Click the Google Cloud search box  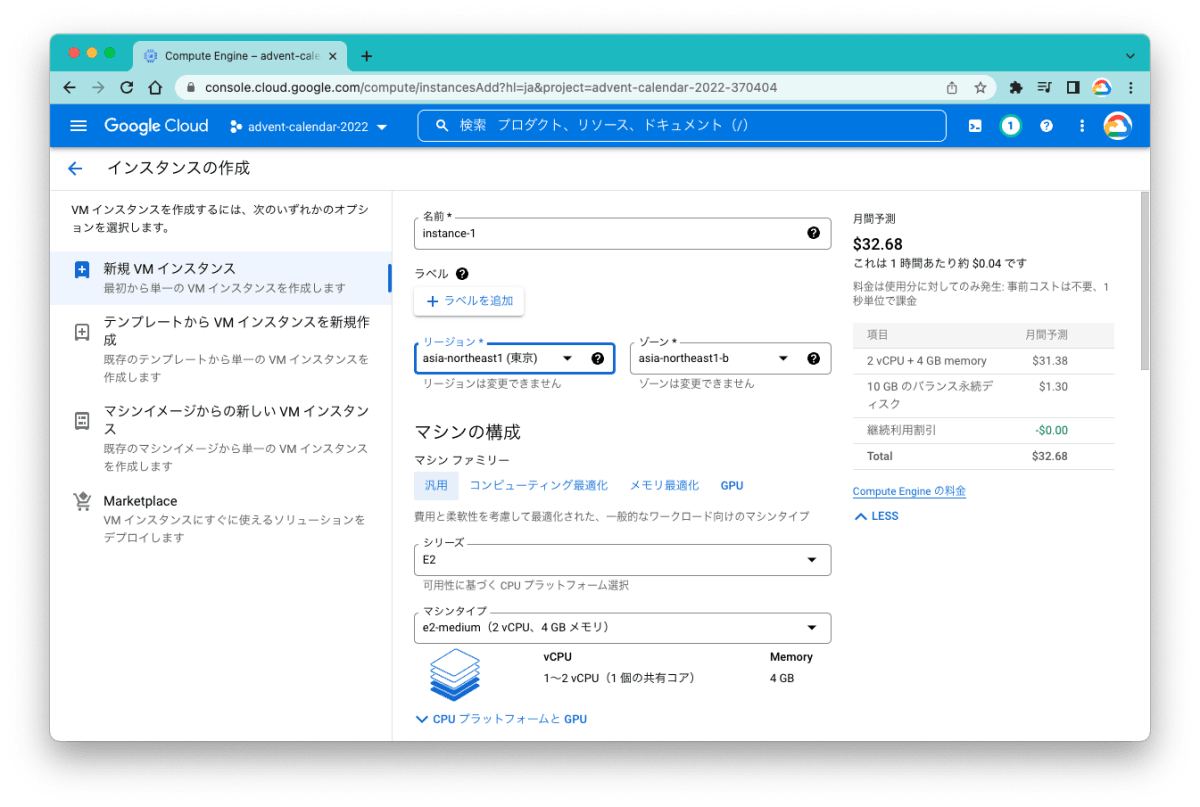coord(682,126)
